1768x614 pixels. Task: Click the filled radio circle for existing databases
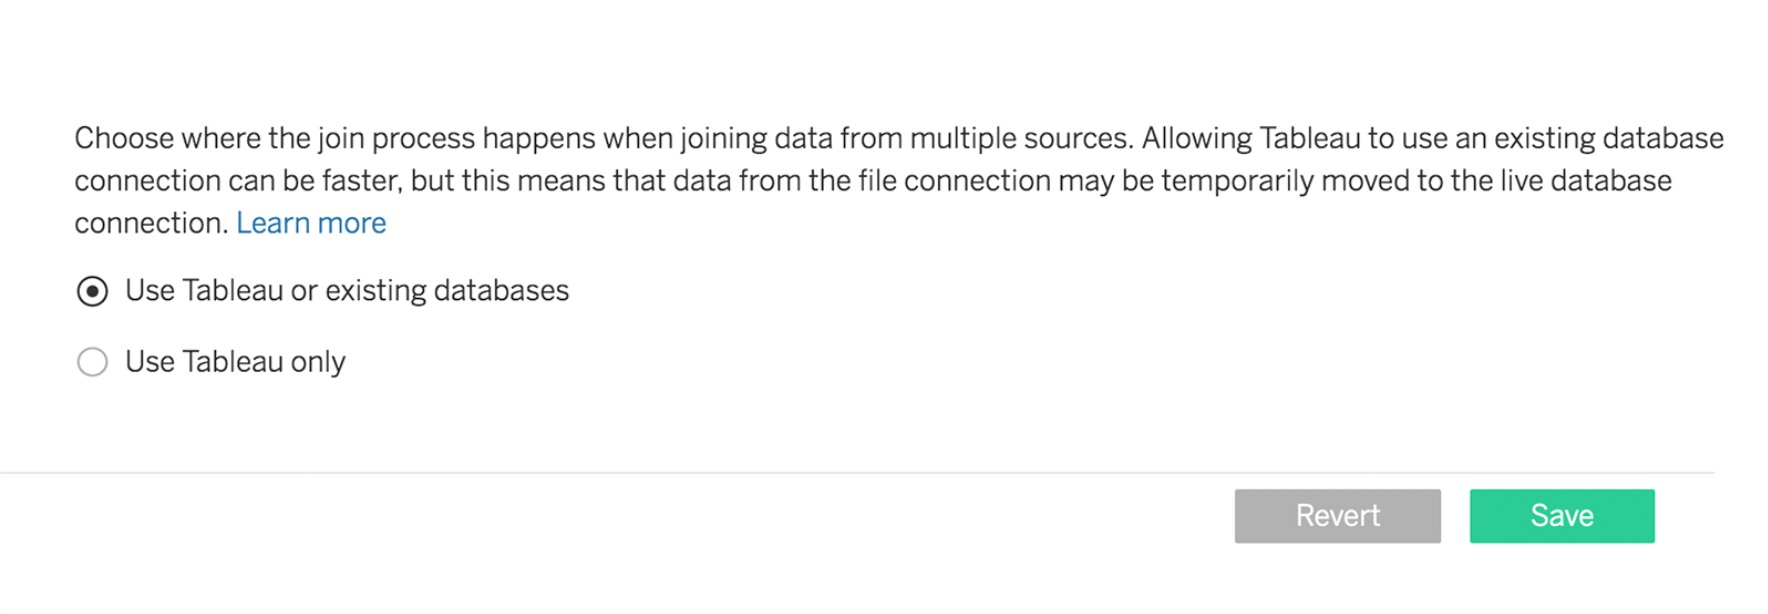[92, 291]
